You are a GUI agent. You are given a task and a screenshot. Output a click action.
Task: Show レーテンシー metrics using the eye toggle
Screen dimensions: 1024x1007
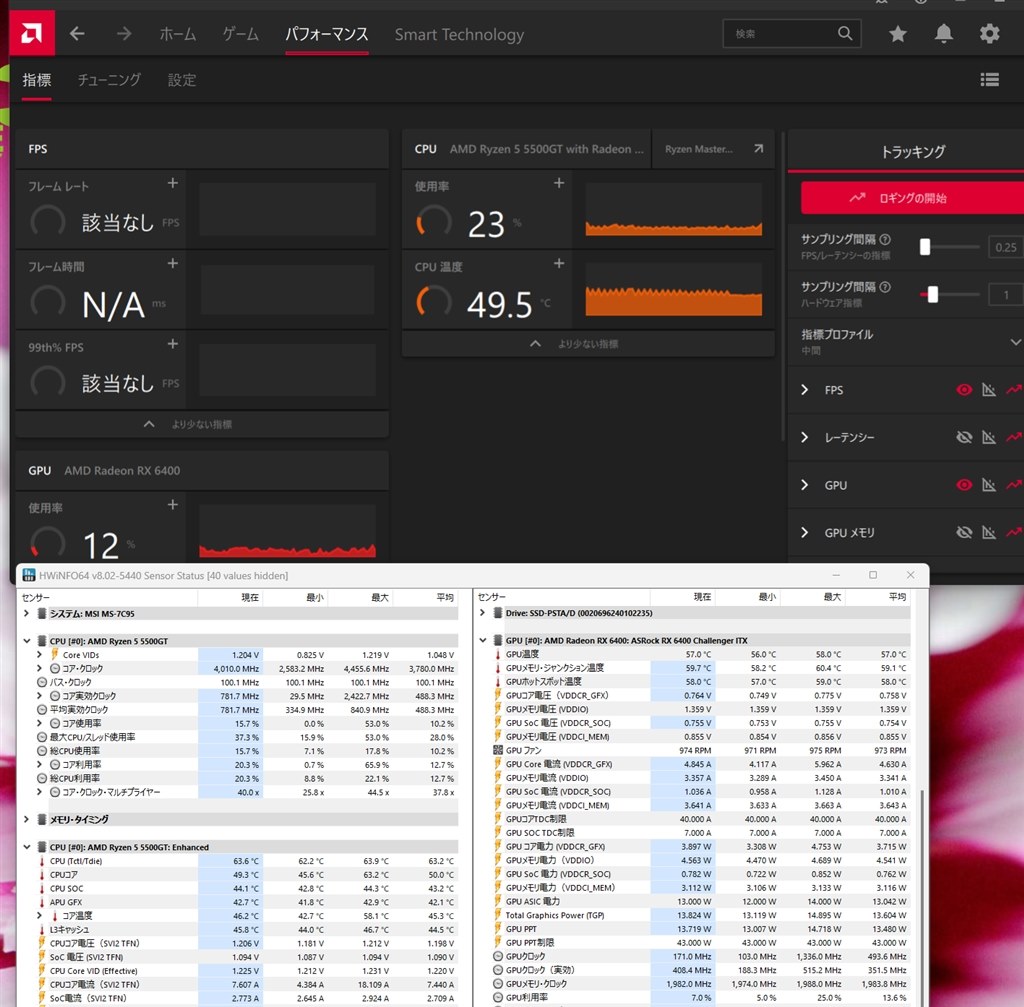click(963, 437)
